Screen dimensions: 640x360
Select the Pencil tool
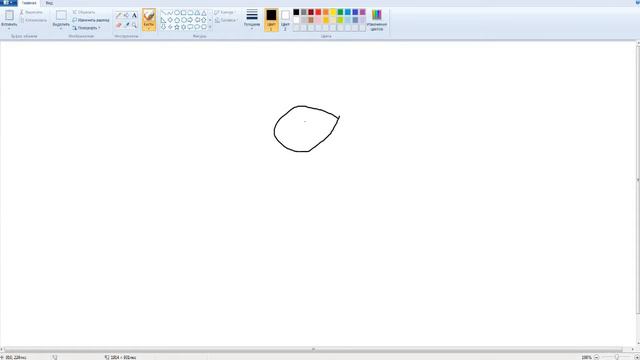119,16
